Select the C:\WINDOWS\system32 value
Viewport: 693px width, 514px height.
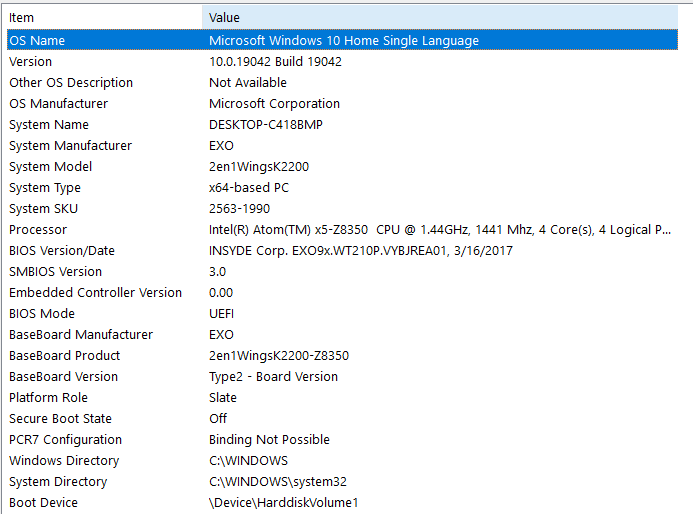pos(278,482)
